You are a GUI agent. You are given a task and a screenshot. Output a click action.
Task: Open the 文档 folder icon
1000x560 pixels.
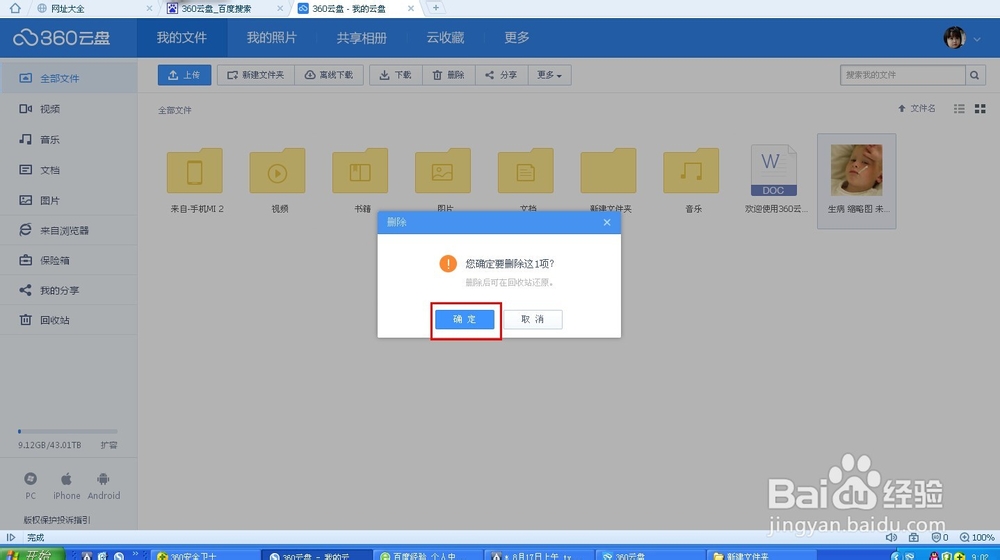pos(526,171)
